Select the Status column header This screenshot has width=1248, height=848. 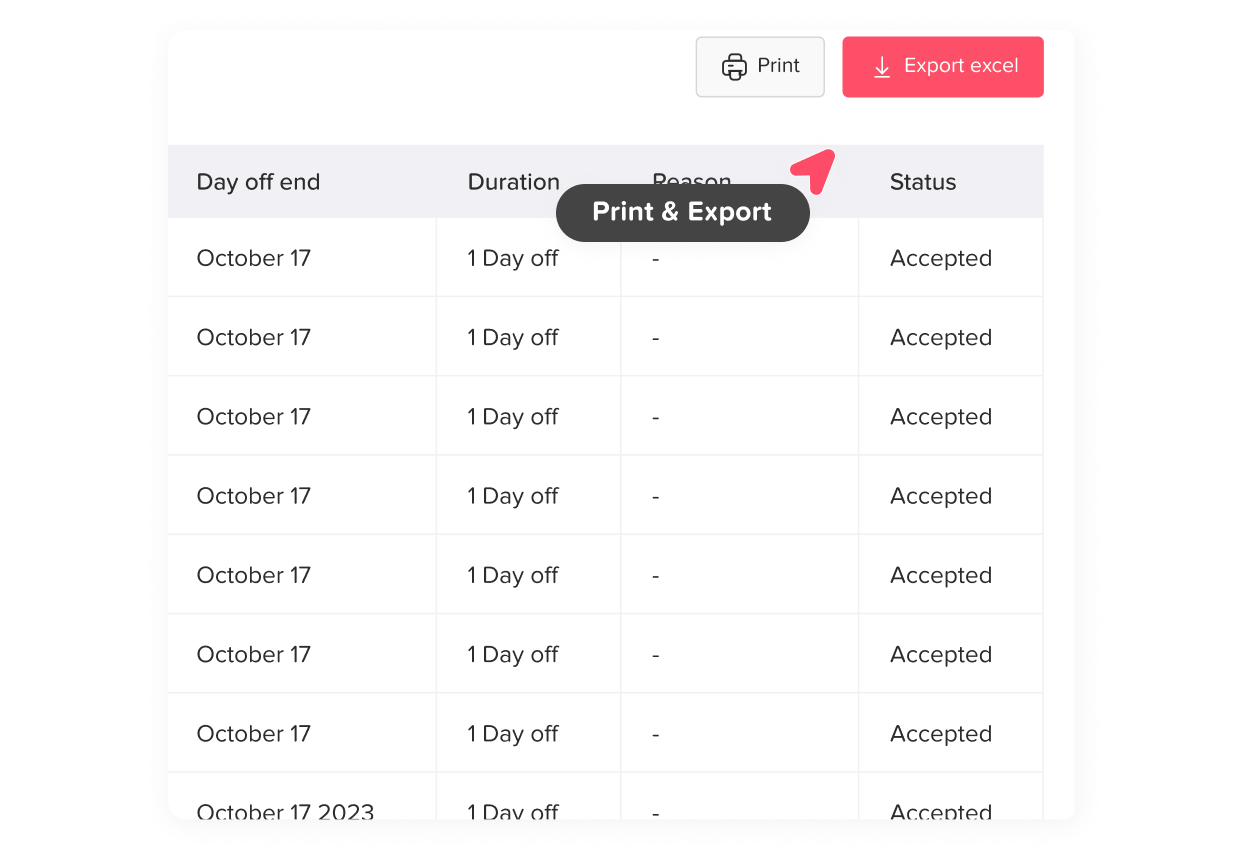[x=923, y=182]
